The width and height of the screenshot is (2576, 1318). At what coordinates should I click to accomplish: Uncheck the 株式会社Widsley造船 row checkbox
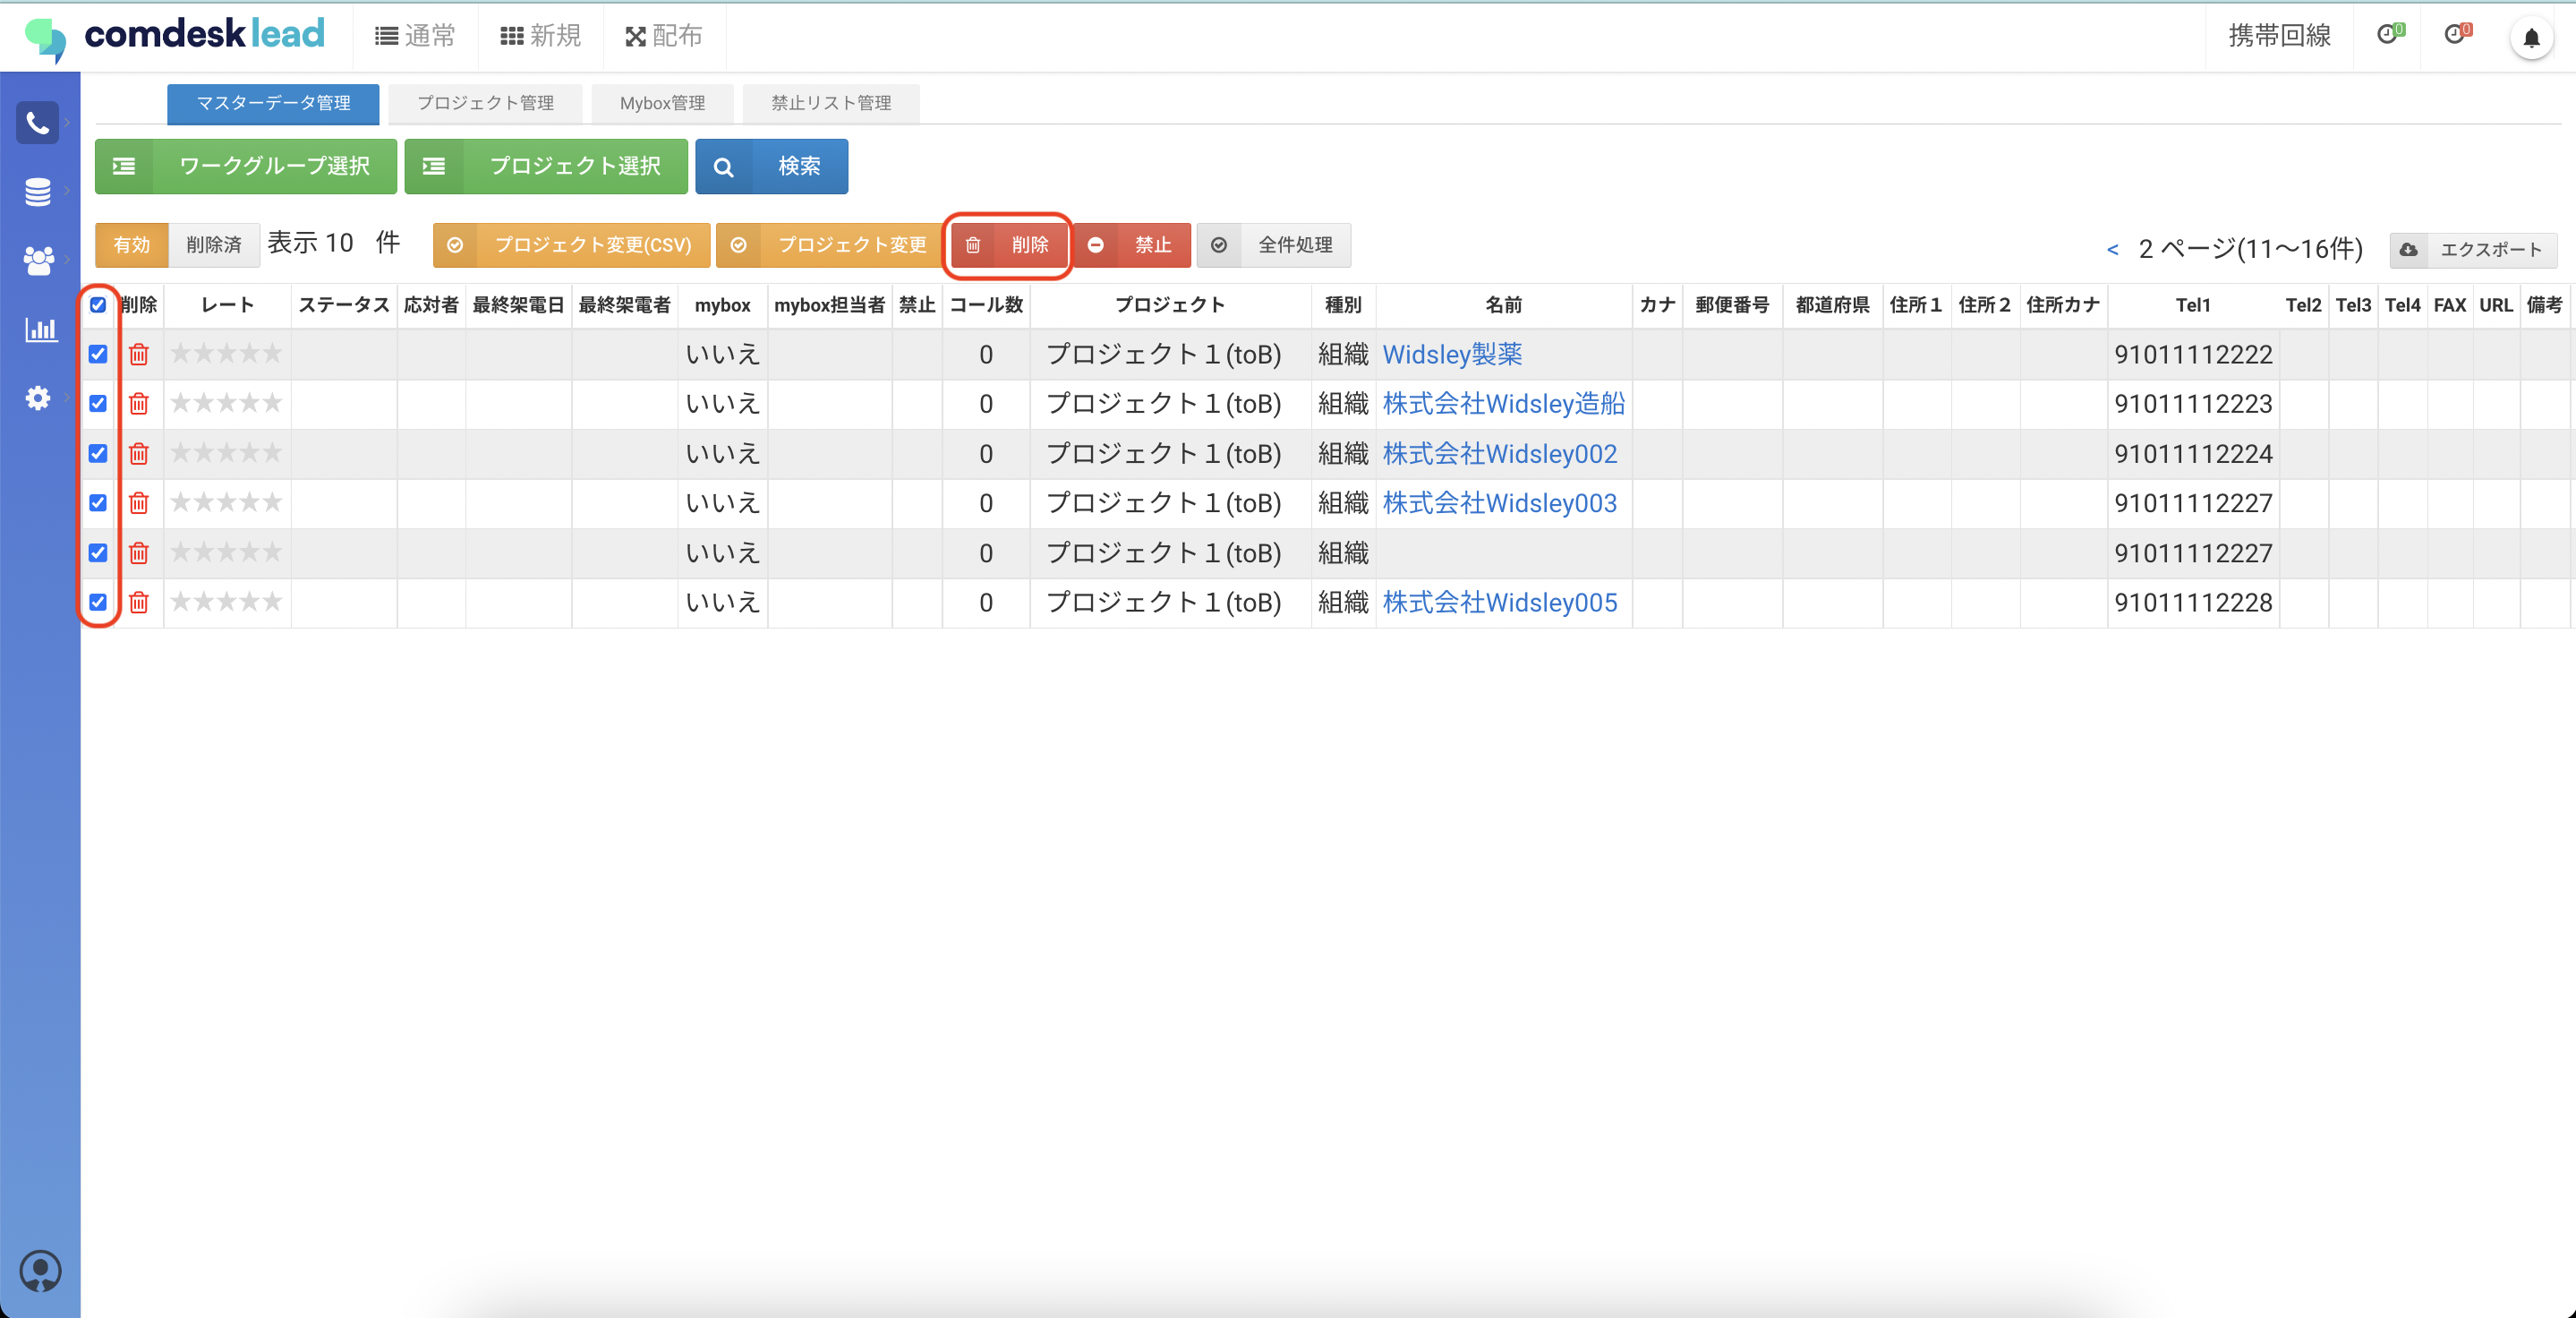98,403
